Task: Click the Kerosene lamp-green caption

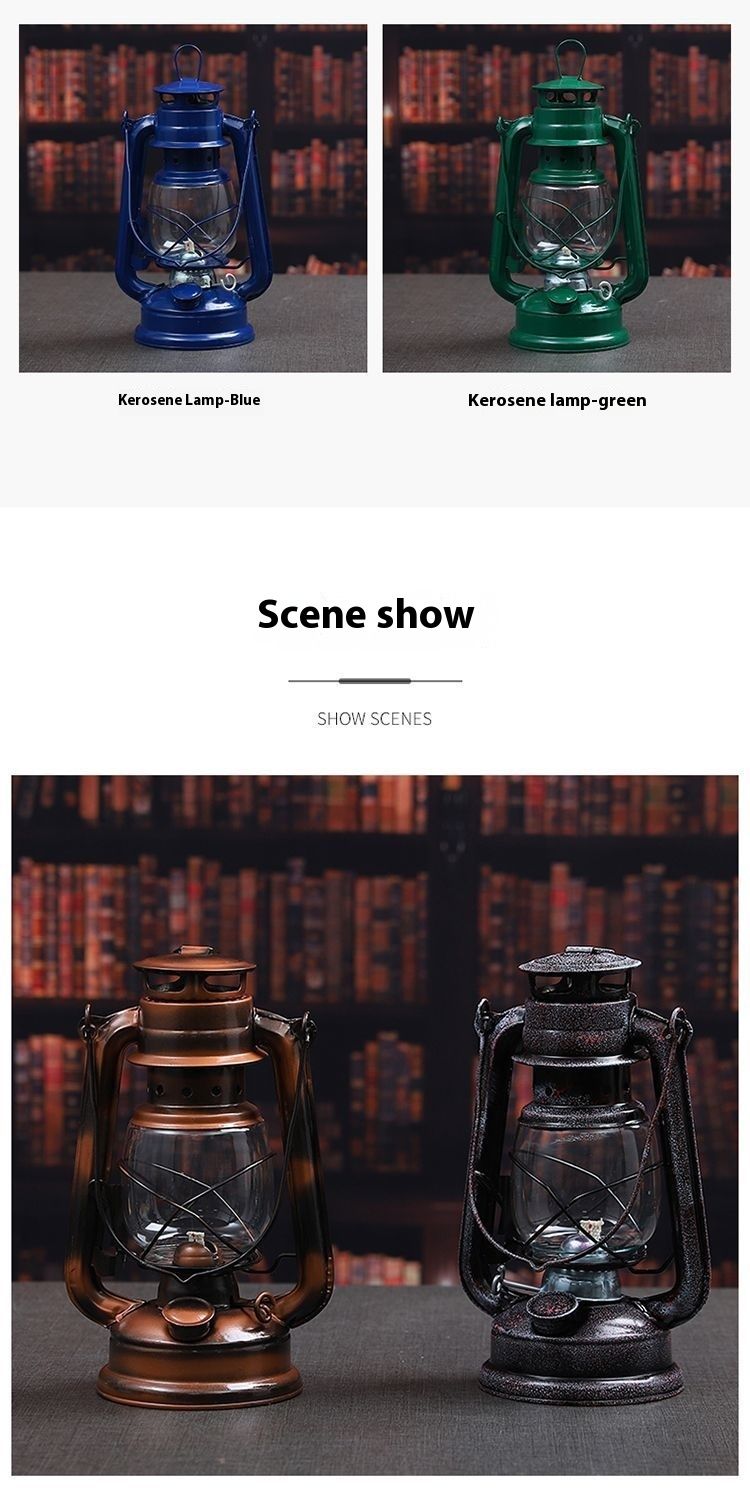Action: coord(557,400)
